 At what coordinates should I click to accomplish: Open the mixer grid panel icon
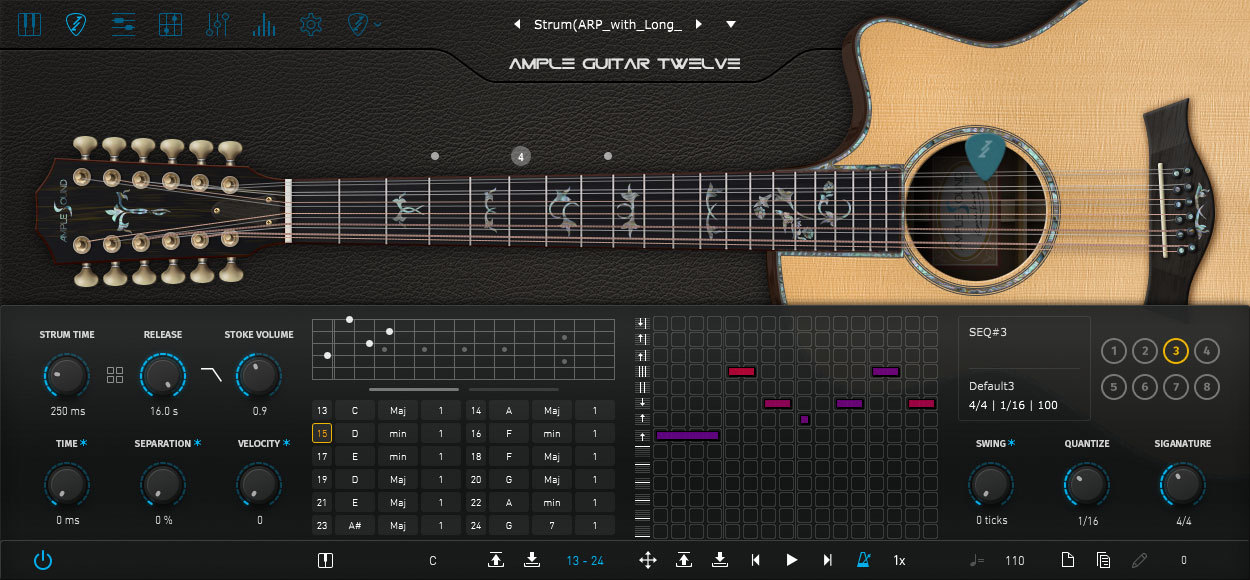(x=170, y=24)
